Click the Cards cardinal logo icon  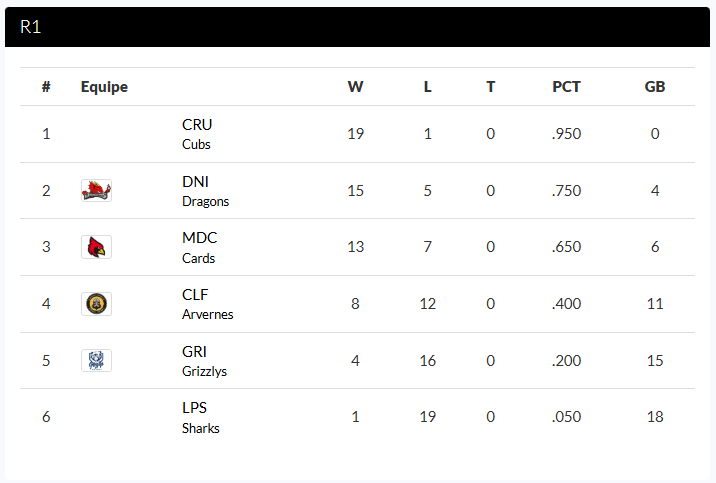point(96,247)
